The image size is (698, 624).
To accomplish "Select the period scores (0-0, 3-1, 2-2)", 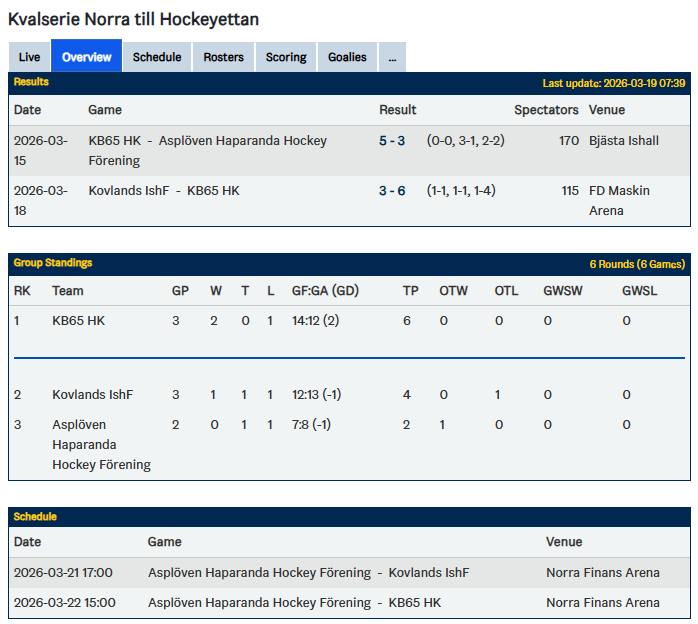I will point(466,141).
